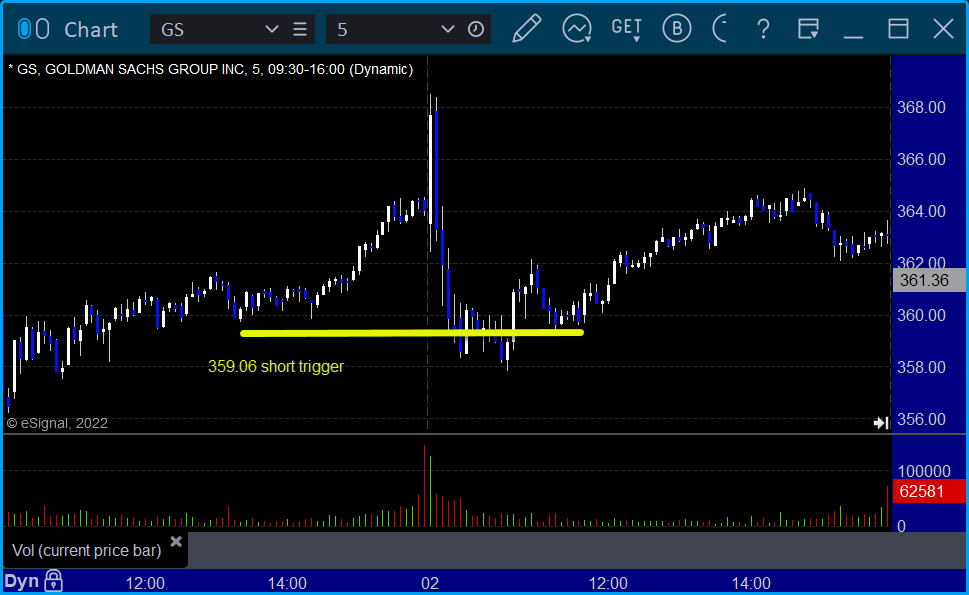The image size is (969, 595).
Task: Click the 02 date label on time axis
Action: click(x=430, y=583)
